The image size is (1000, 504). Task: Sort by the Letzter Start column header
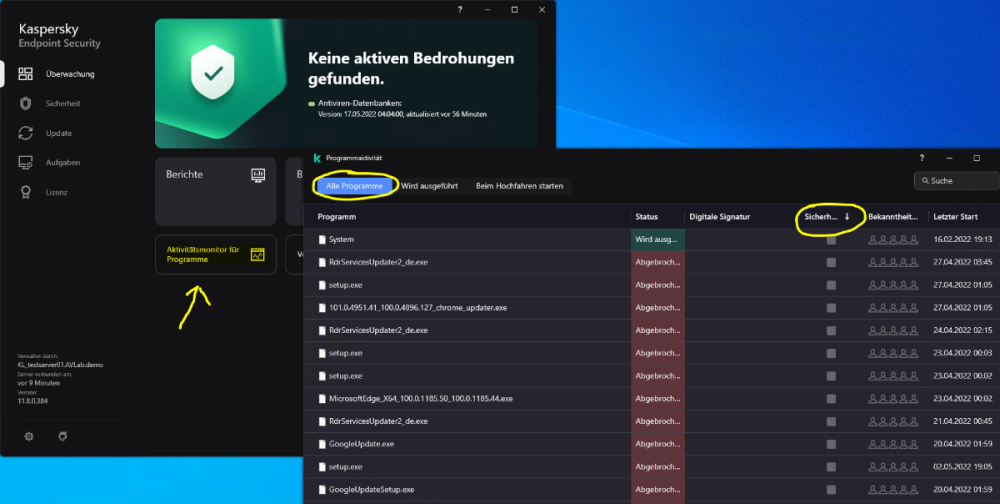tap(955, 217)
